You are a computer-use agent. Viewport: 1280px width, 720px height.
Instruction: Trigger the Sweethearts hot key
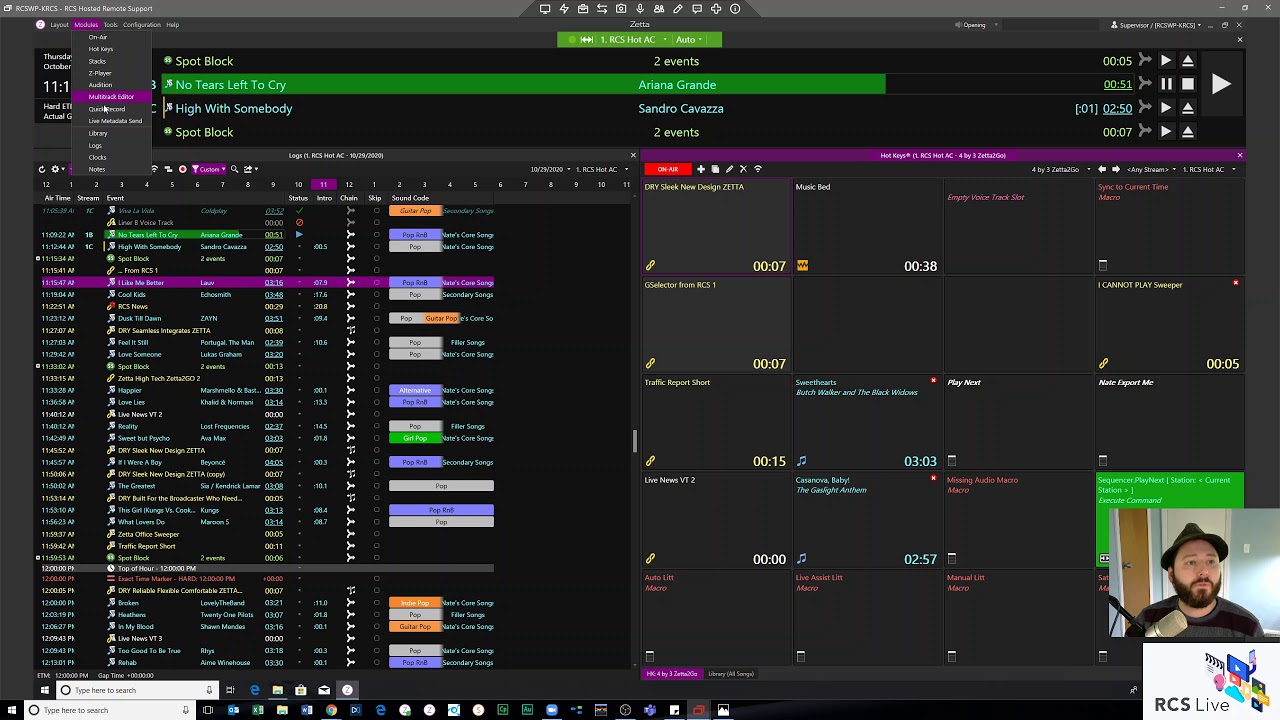pos(866,422)
